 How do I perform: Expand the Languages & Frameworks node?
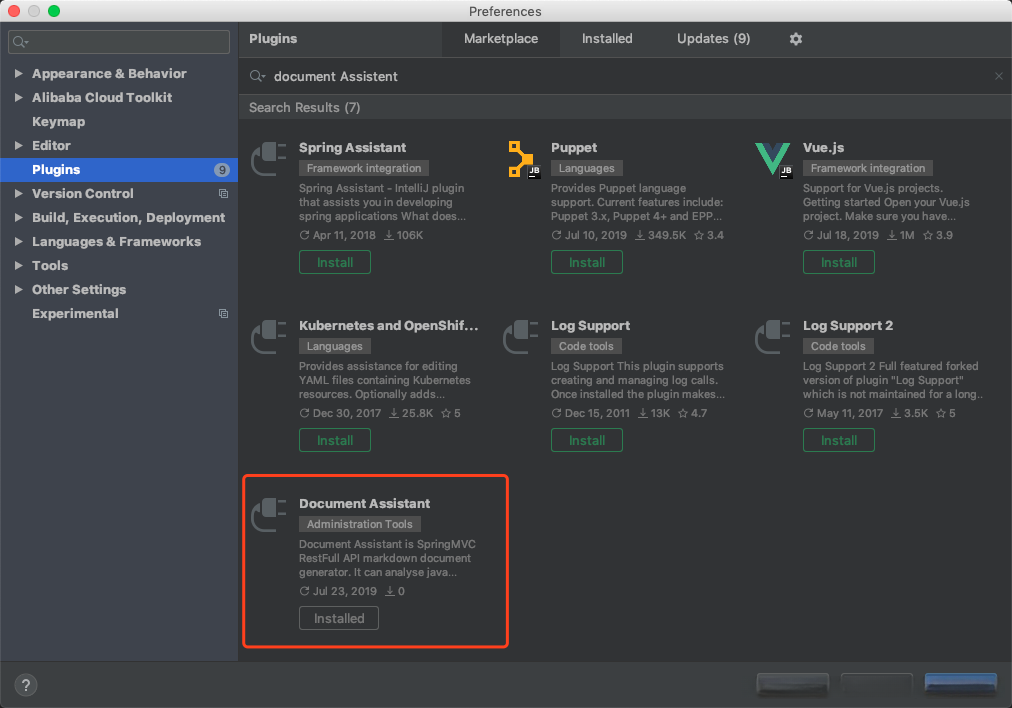tap(20, 241)
